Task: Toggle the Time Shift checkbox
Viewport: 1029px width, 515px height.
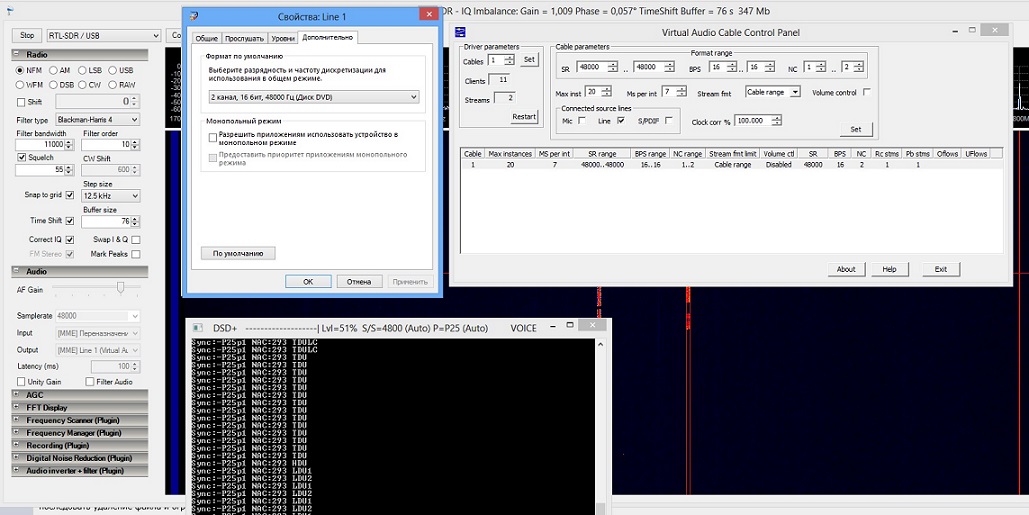Action: coord(70,221)
